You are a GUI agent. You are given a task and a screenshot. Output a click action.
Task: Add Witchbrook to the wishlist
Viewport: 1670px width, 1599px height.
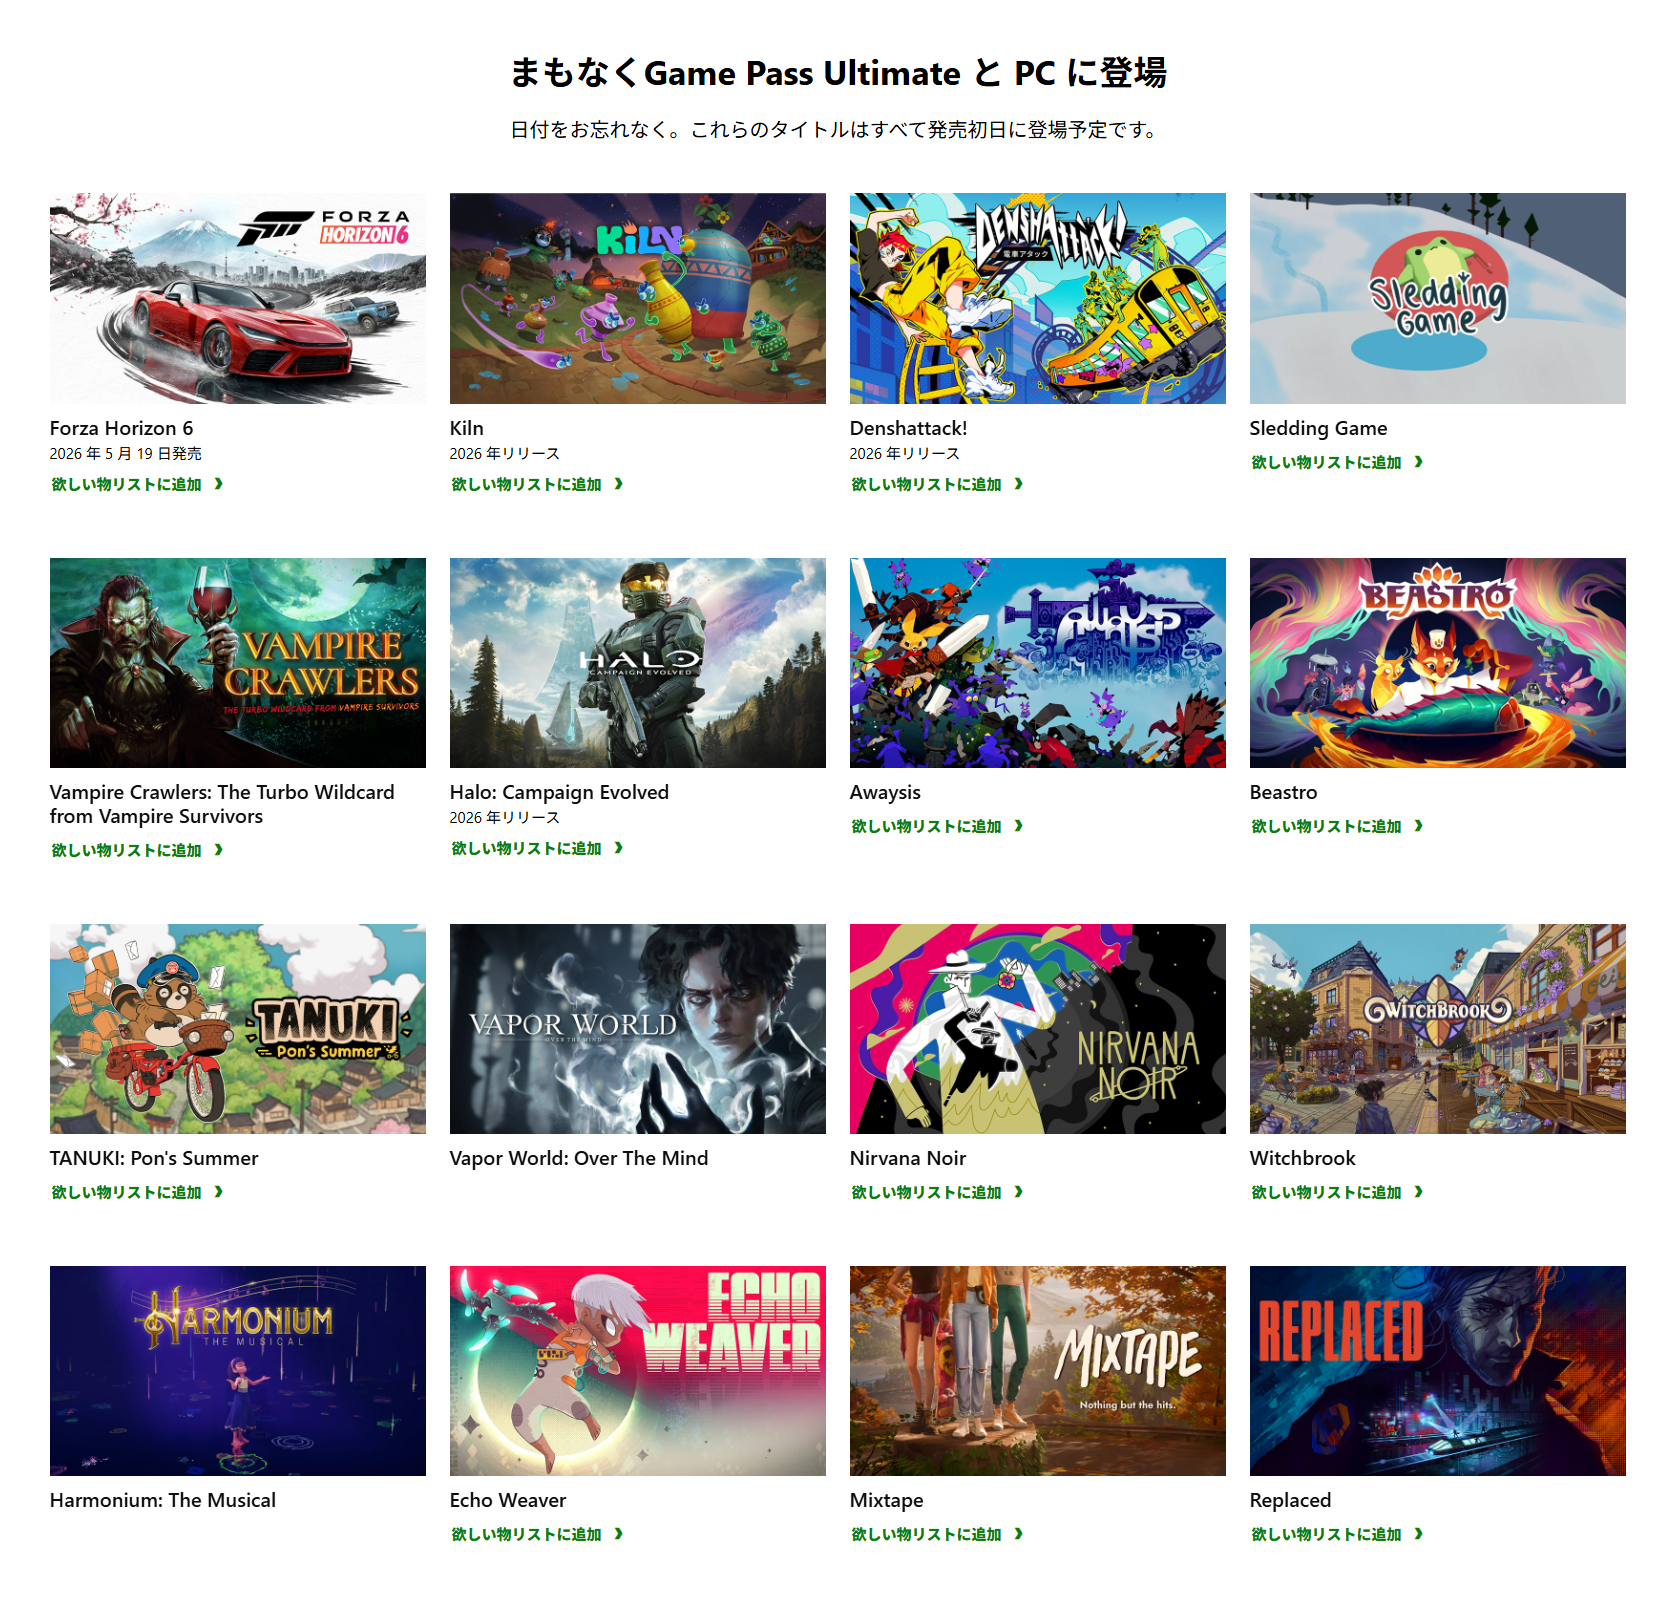pos(1337,1192)
